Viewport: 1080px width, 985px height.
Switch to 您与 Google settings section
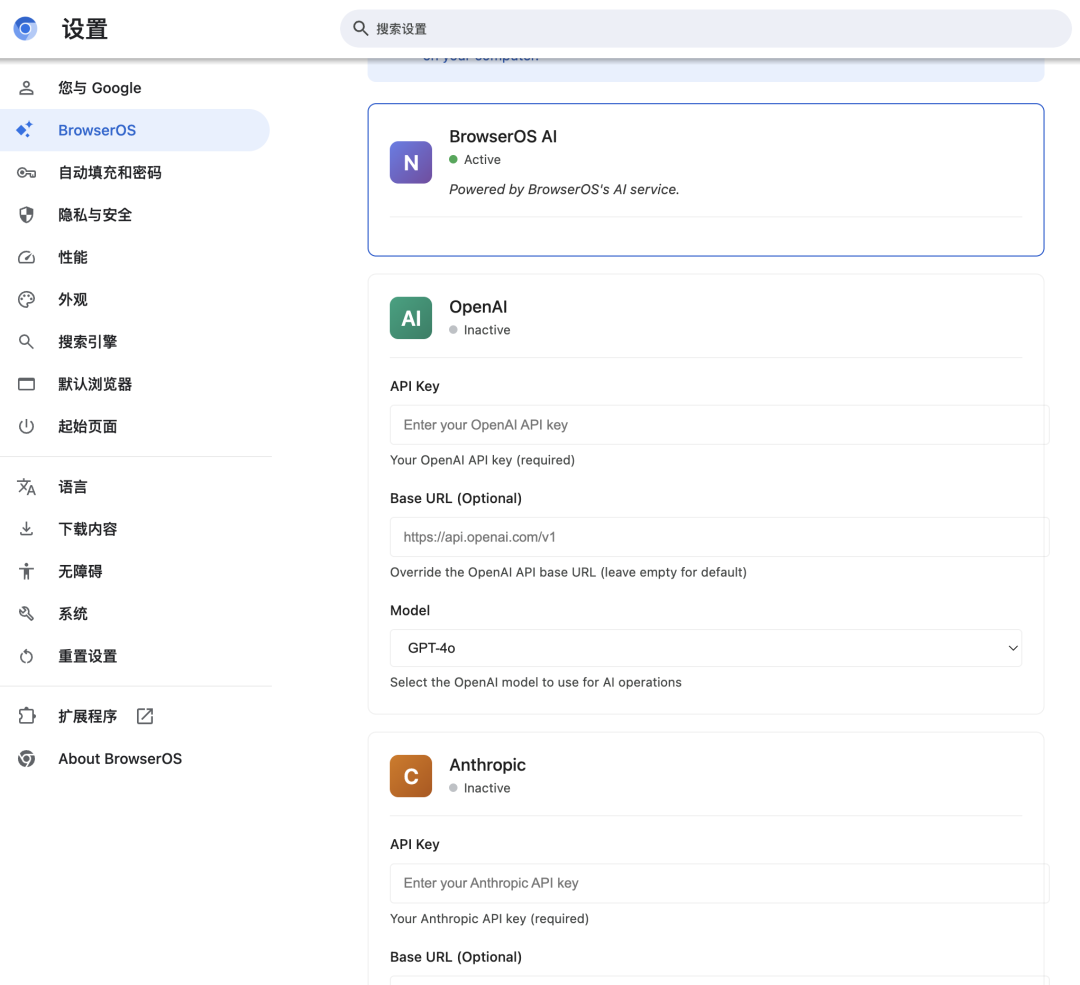pyautogui.click(x=99, y=88)
